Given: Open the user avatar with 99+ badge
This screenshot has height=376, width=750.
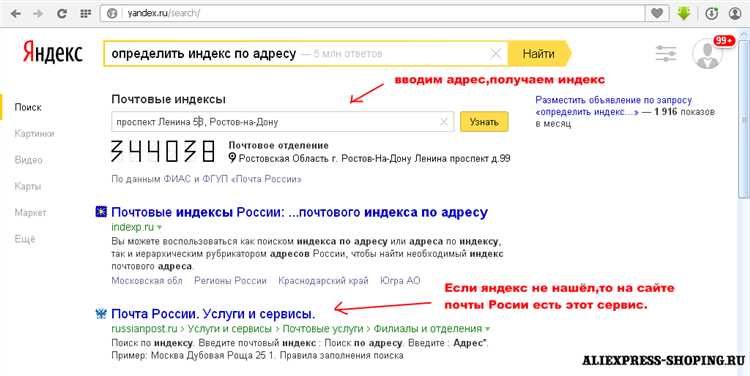Looking at the screenshot, I should tap(707, 54).
